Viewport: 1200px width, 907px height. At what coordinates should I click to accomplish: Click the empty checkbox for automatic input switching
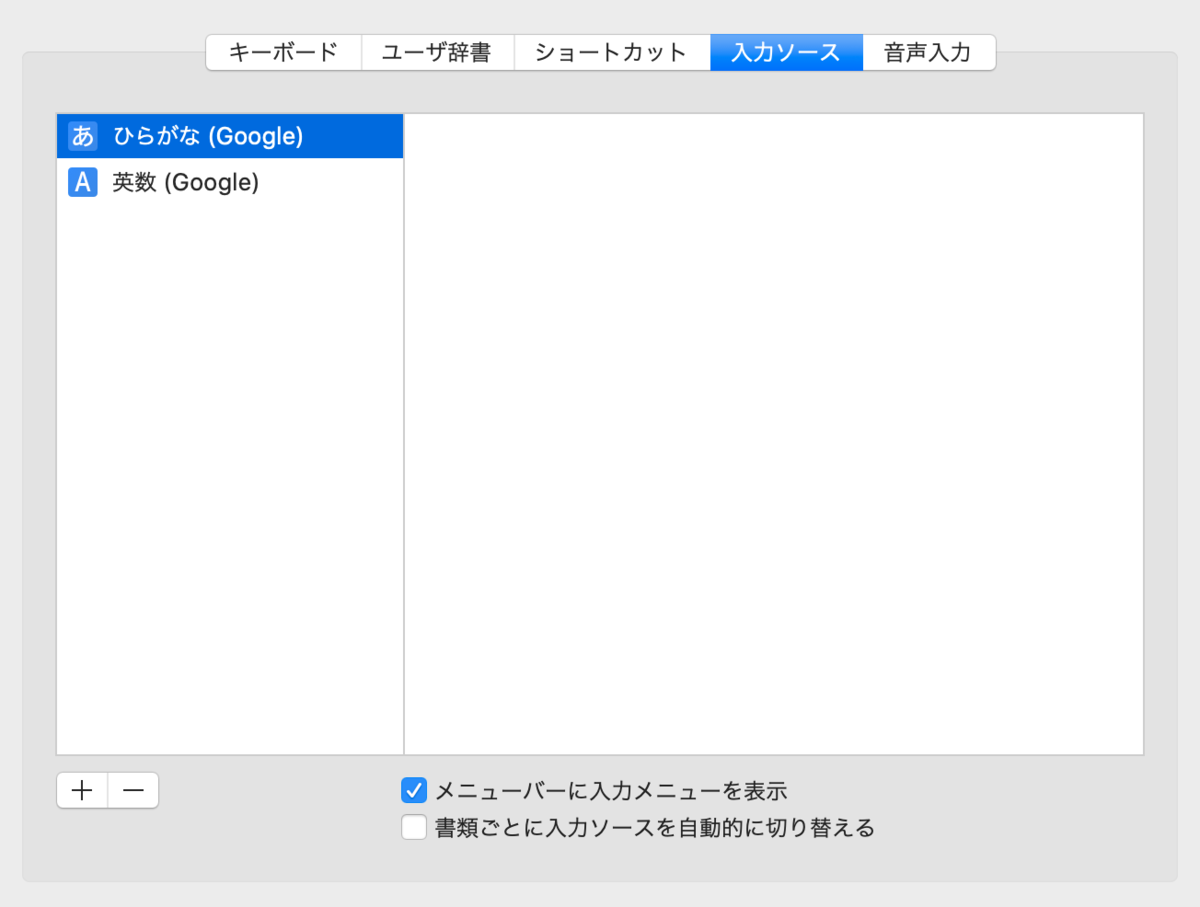point(413,828)
